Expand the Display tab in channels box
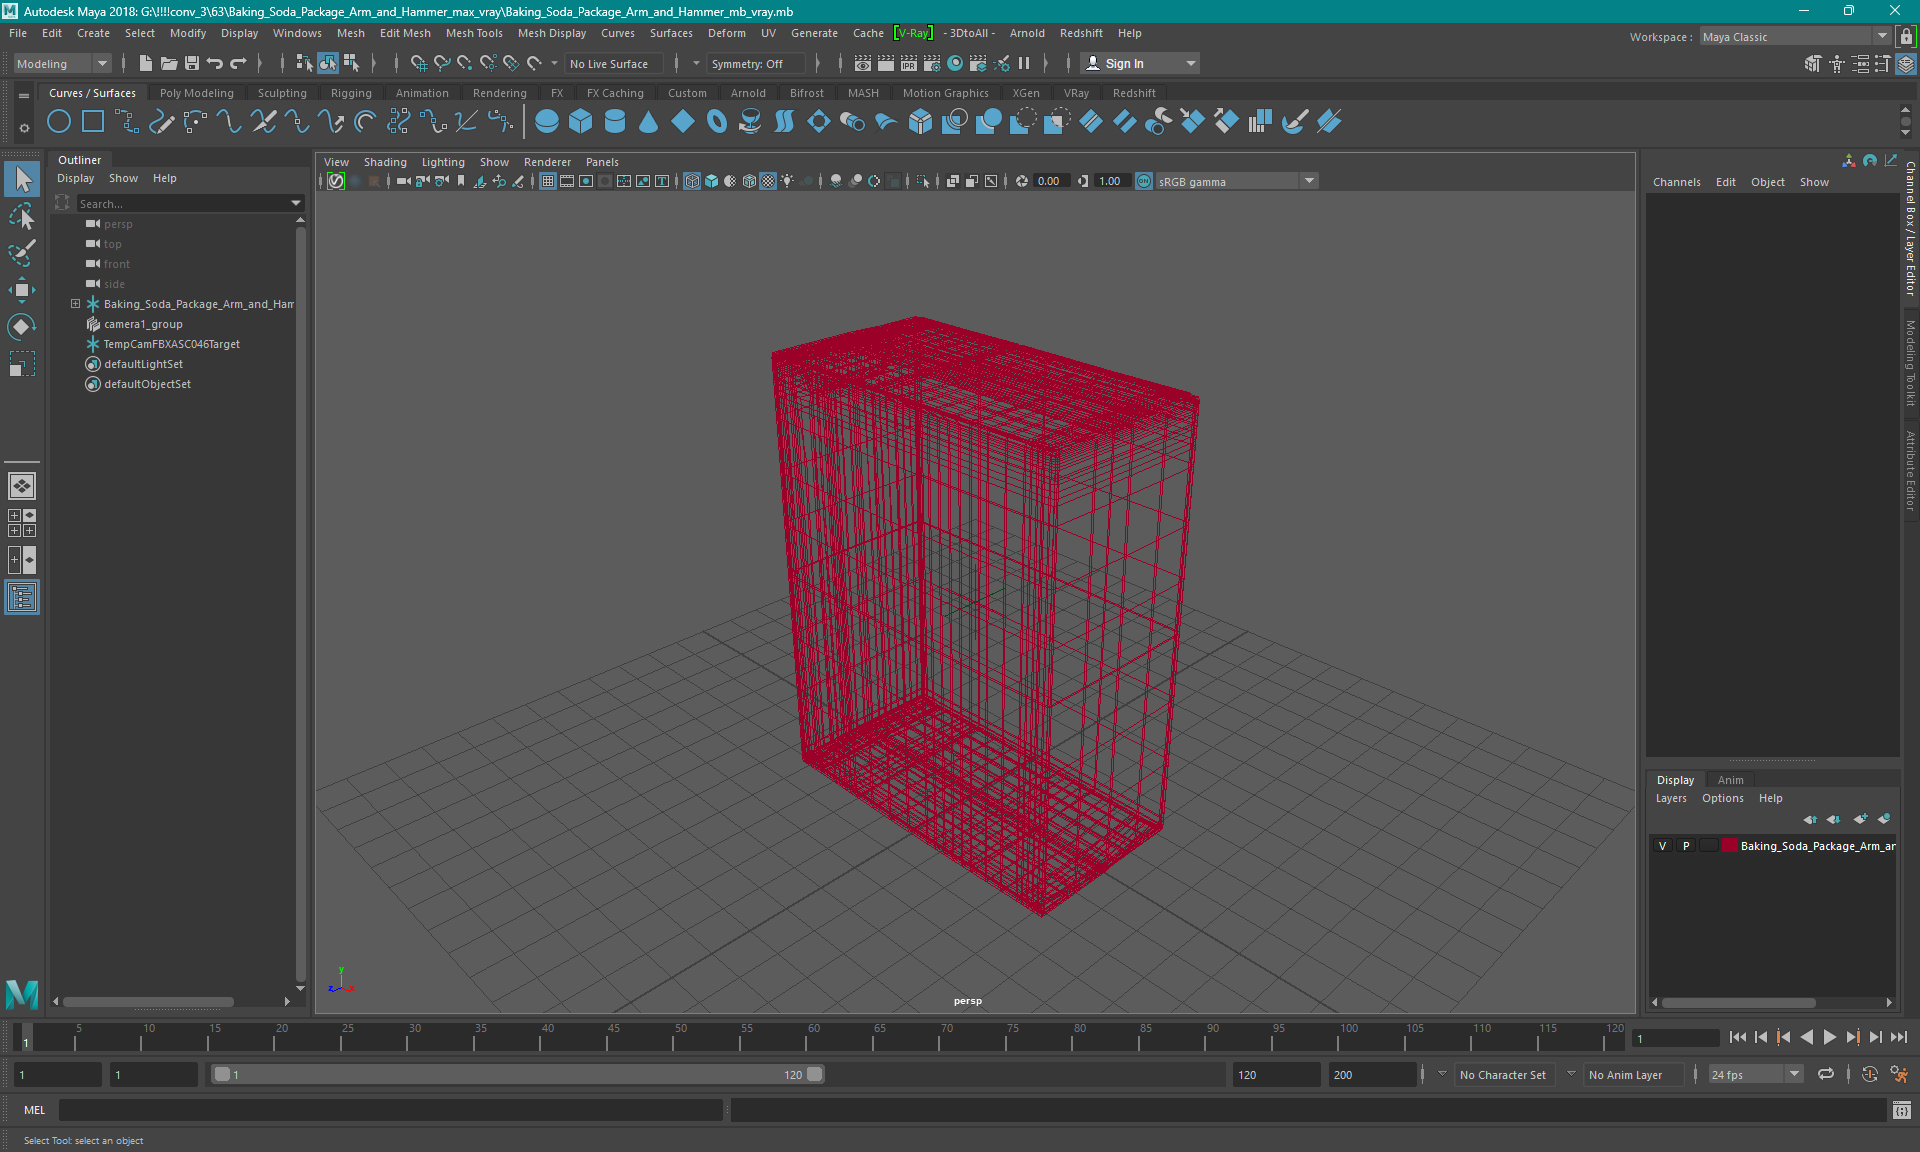The height and width of the screenshot is (1152, 1920). 1676,779
